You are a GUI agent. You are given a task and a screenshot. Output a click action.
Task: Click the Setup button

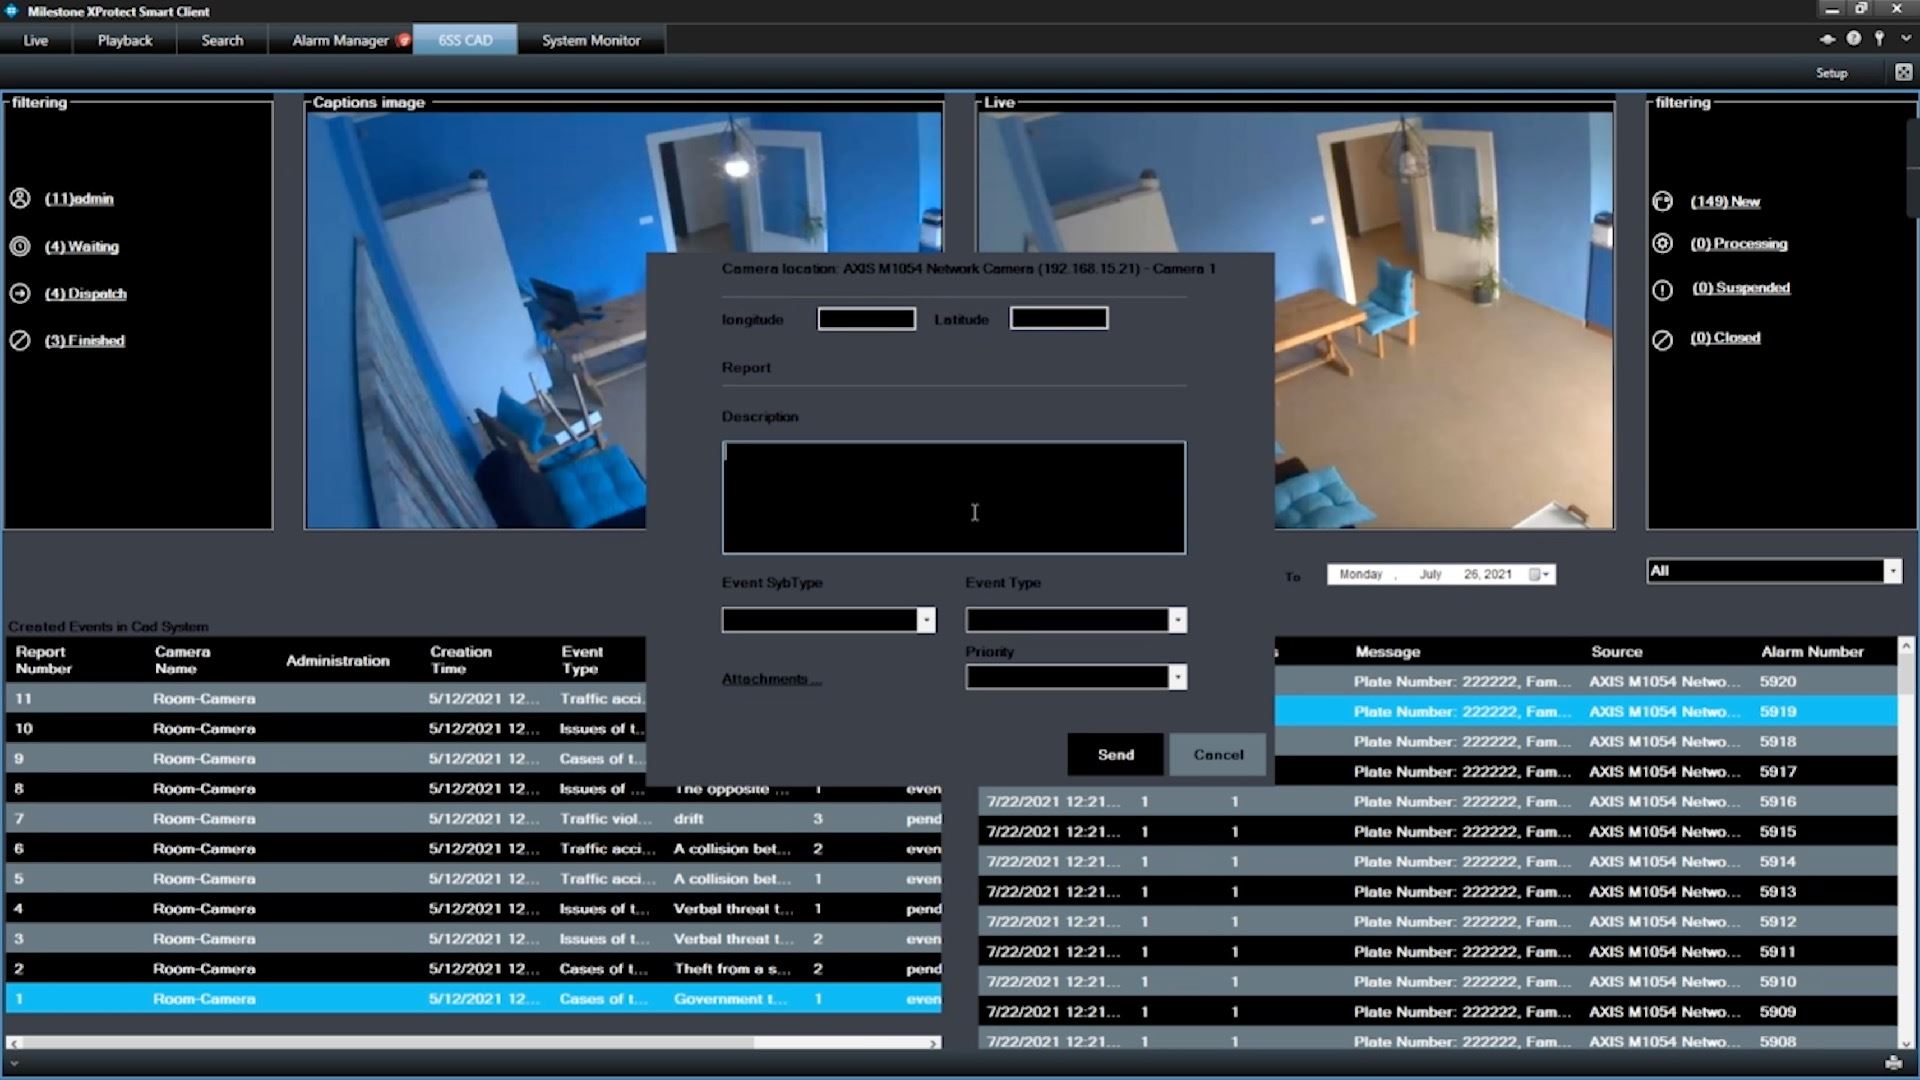click(x=1831, y=73)
